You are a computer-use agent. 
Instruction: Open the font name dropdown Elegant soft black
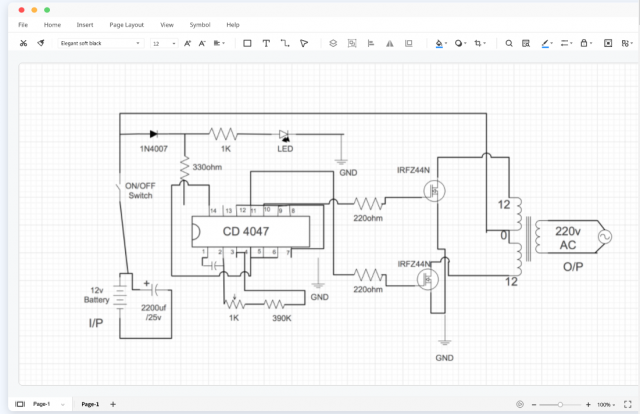tap(100, 43)
